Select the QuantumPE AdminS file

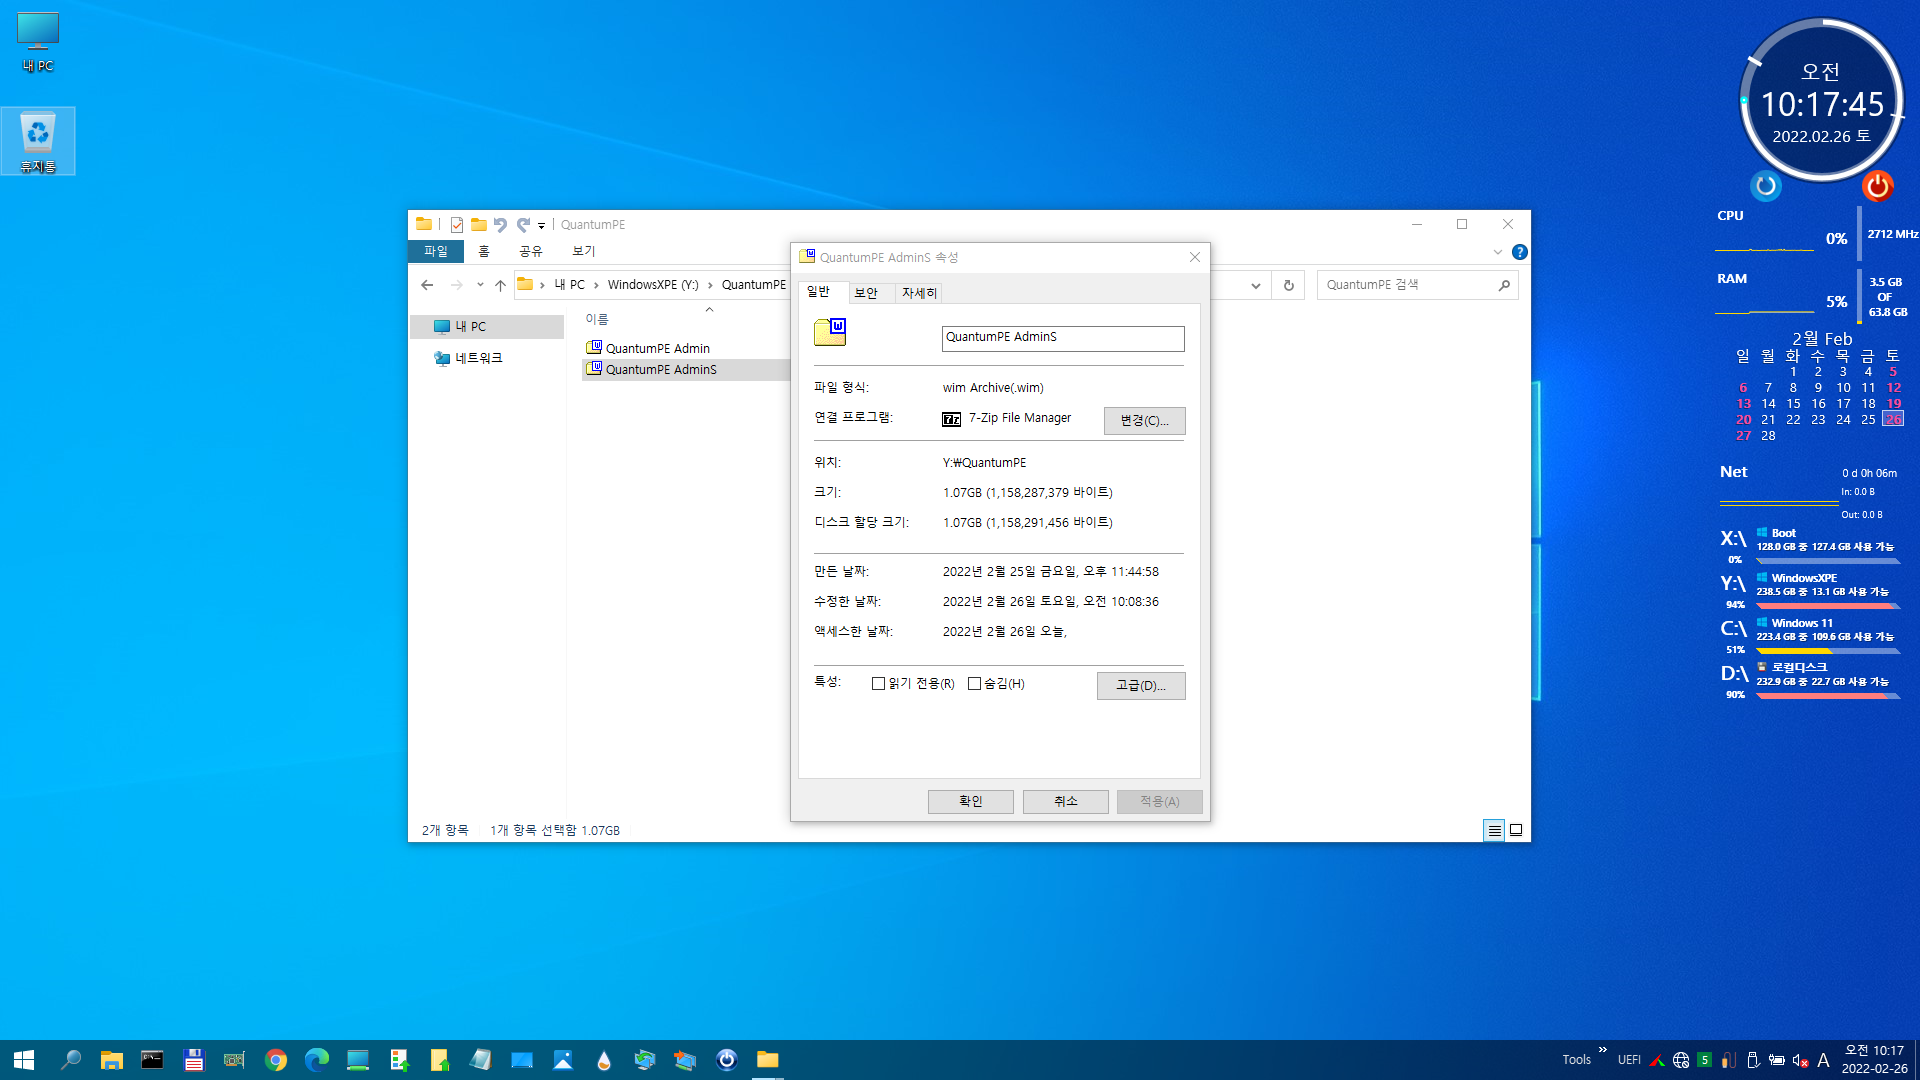[x=651, y=369]
